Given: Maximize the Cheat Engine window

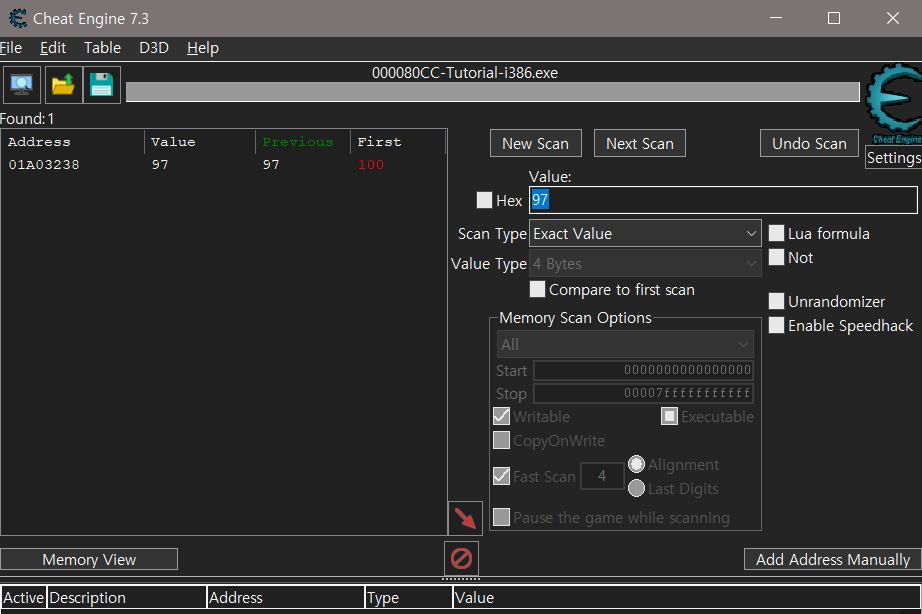Looking at the screenshot, I should click(834, 18).
